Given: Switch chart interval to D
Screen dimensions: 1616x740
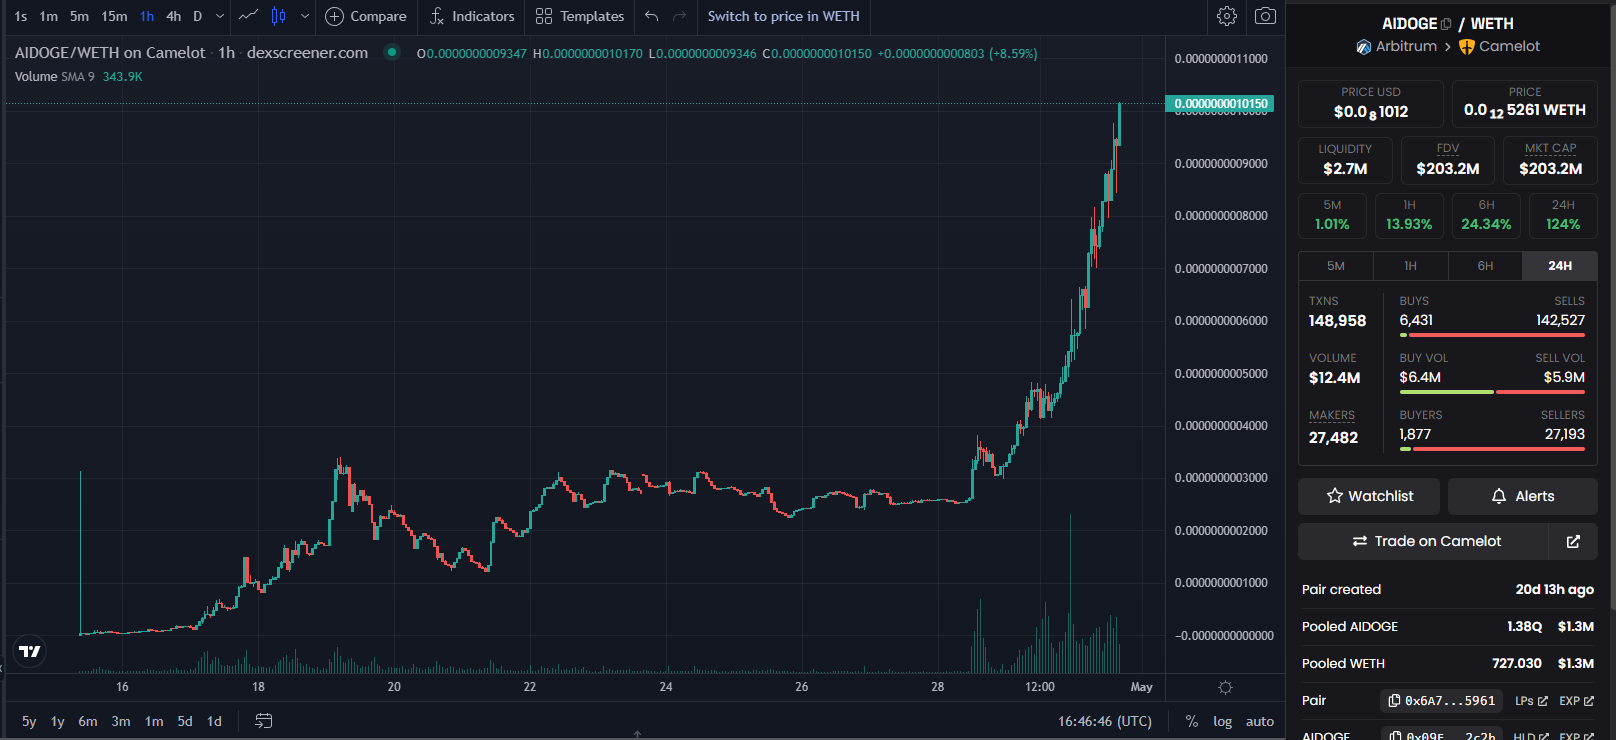Looking at the screenshot, I should pos(198,16).
